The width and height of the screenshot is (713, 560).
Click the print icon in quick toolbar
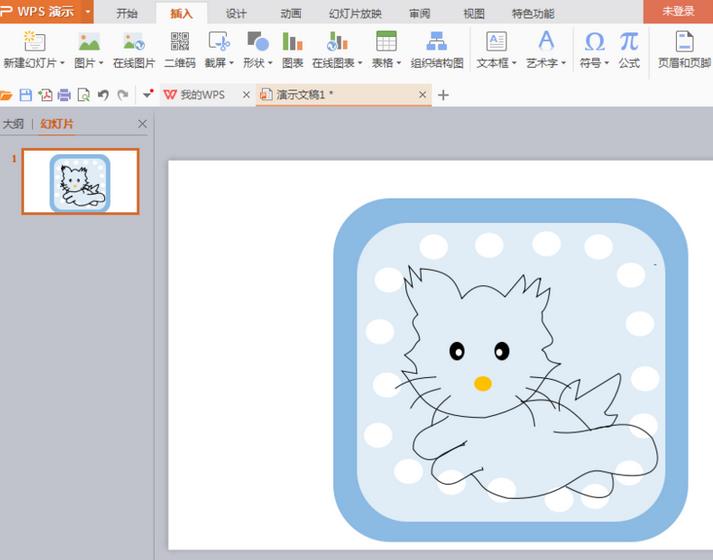(x=64, y=95)
